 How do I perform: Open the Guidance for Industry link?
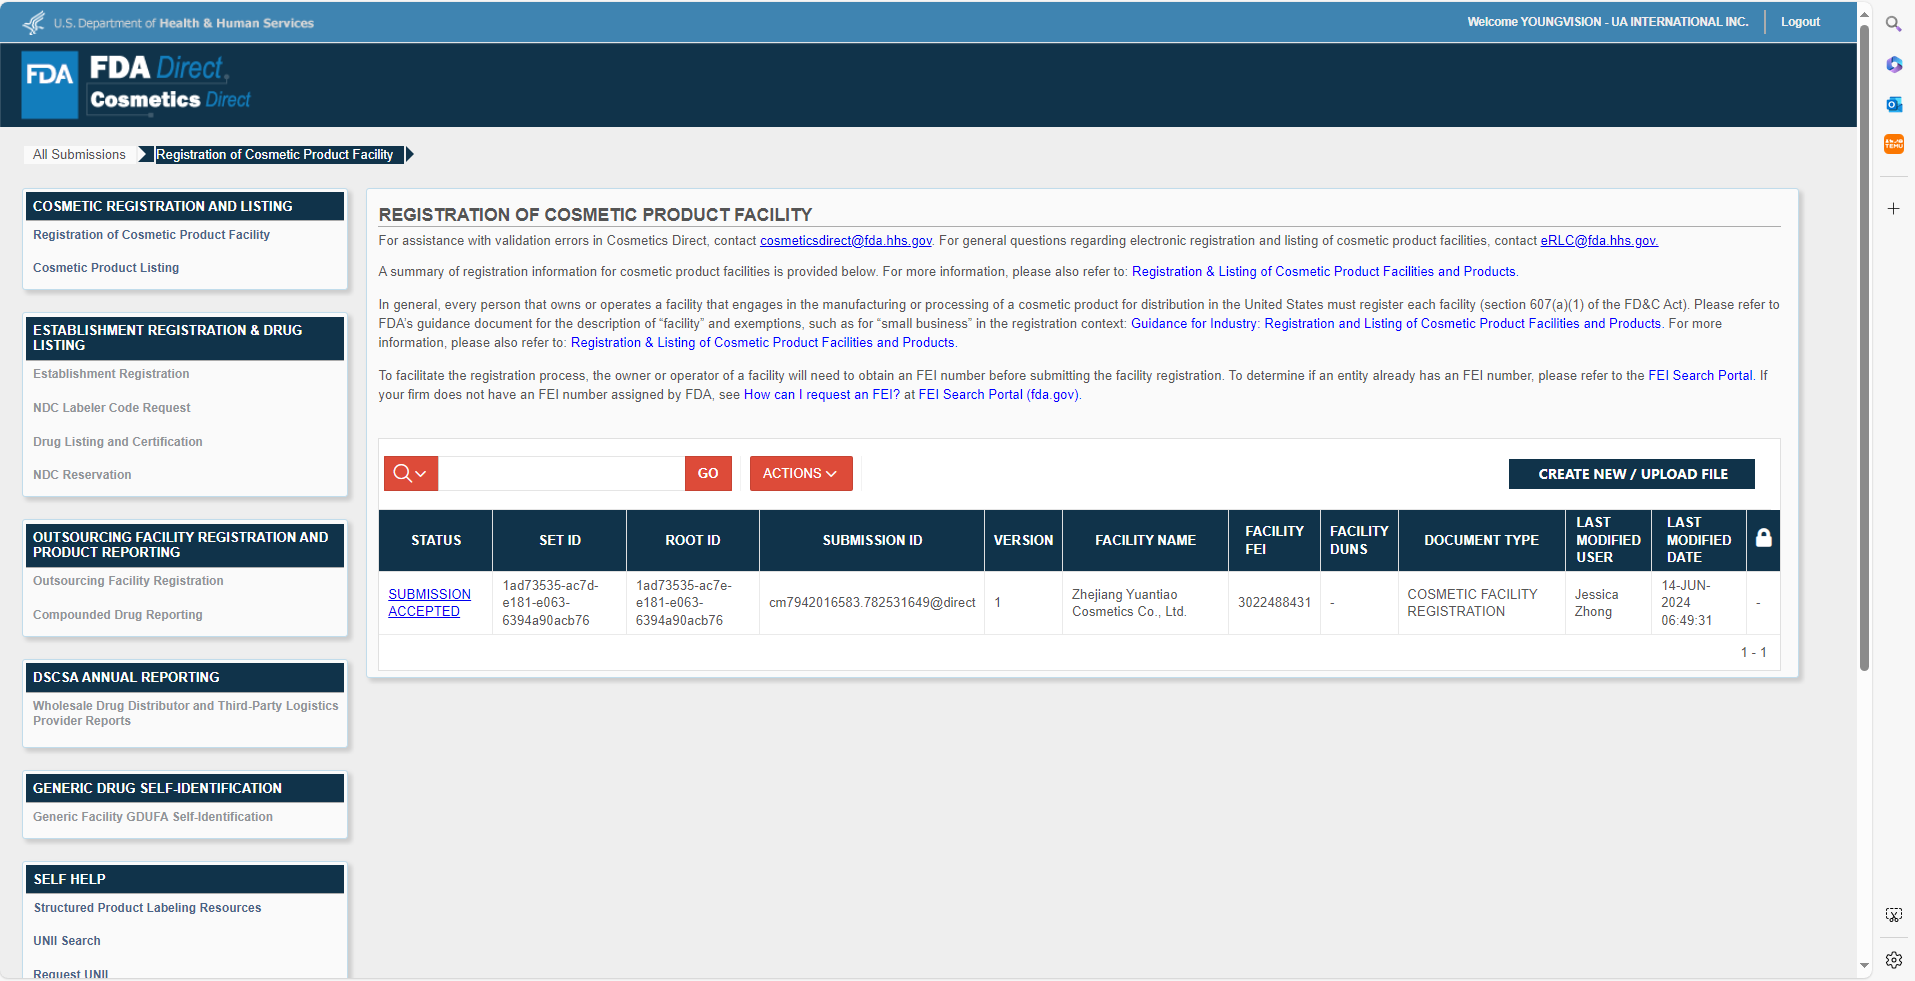(1396, 324)
